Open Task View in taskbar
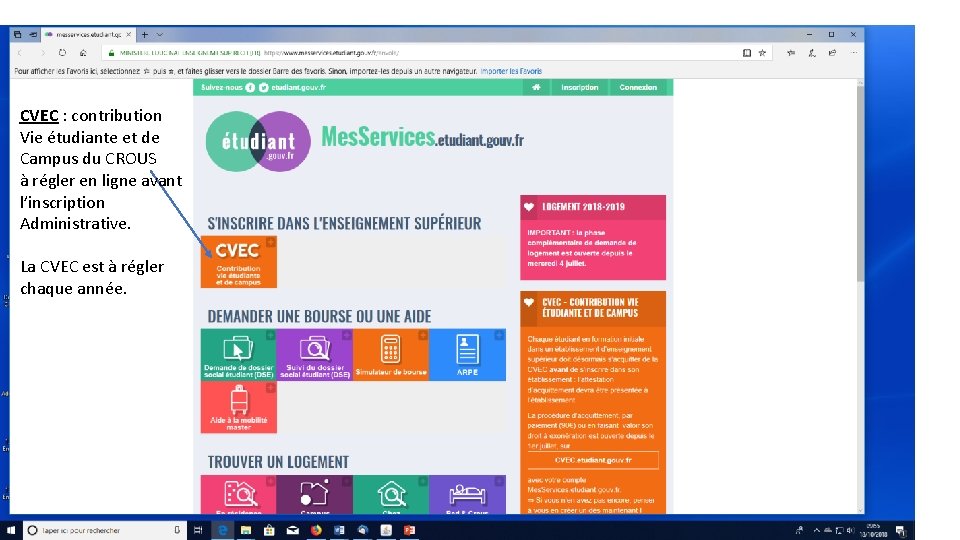The image size is (960, 540). (198, 530)
